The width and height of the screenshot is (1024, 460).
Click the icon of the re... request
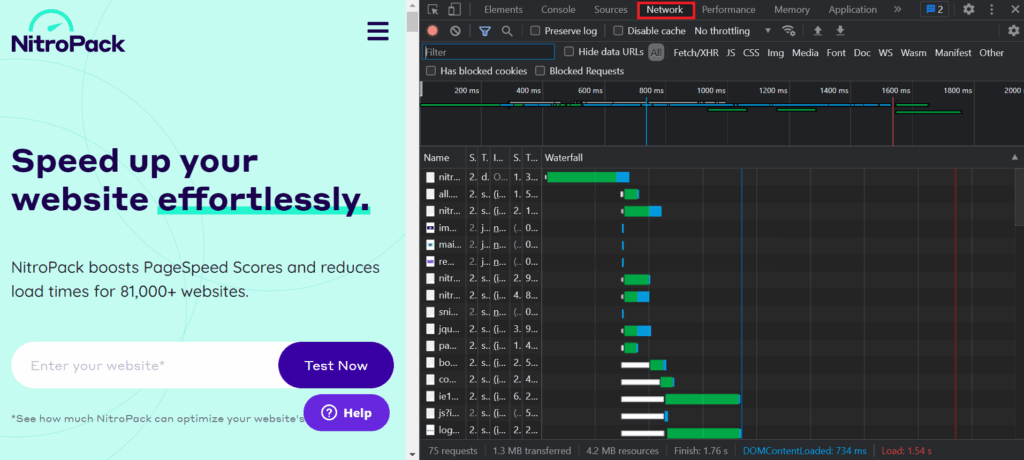[430, 262]
